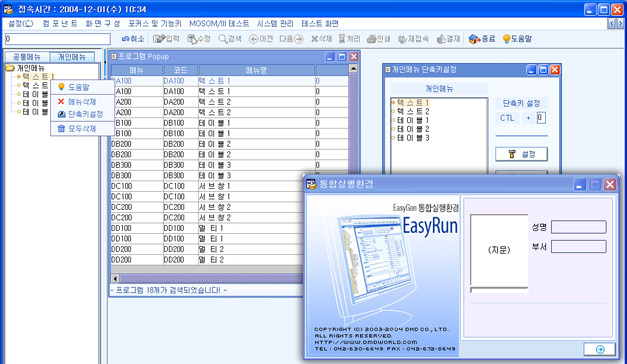Screen dimensions: 627x364
Task: Close the 통합실행환경 window
Action: click(610, 184)
